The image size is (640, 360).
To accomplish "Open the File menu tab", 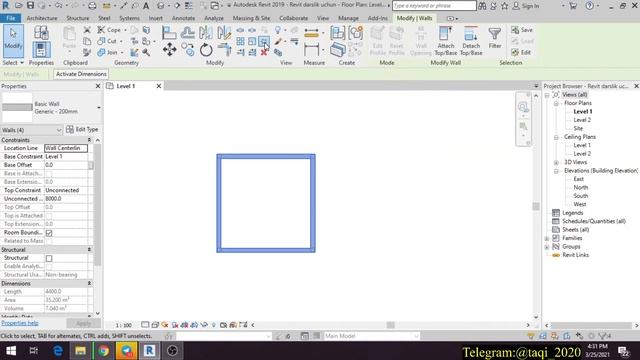I will [x=11, y=18].
